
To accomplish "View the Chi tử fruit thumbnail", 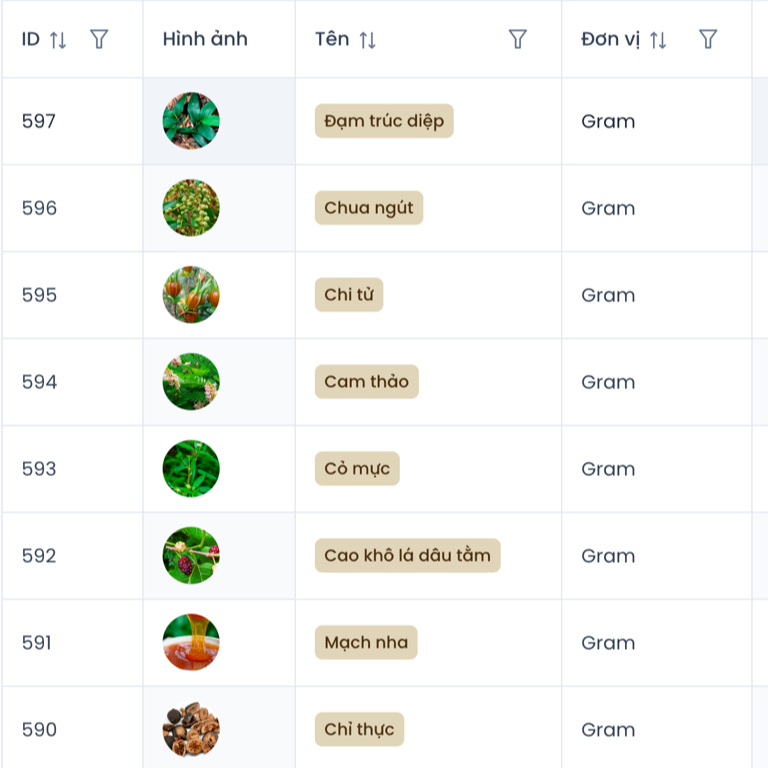I will point(191,295).
